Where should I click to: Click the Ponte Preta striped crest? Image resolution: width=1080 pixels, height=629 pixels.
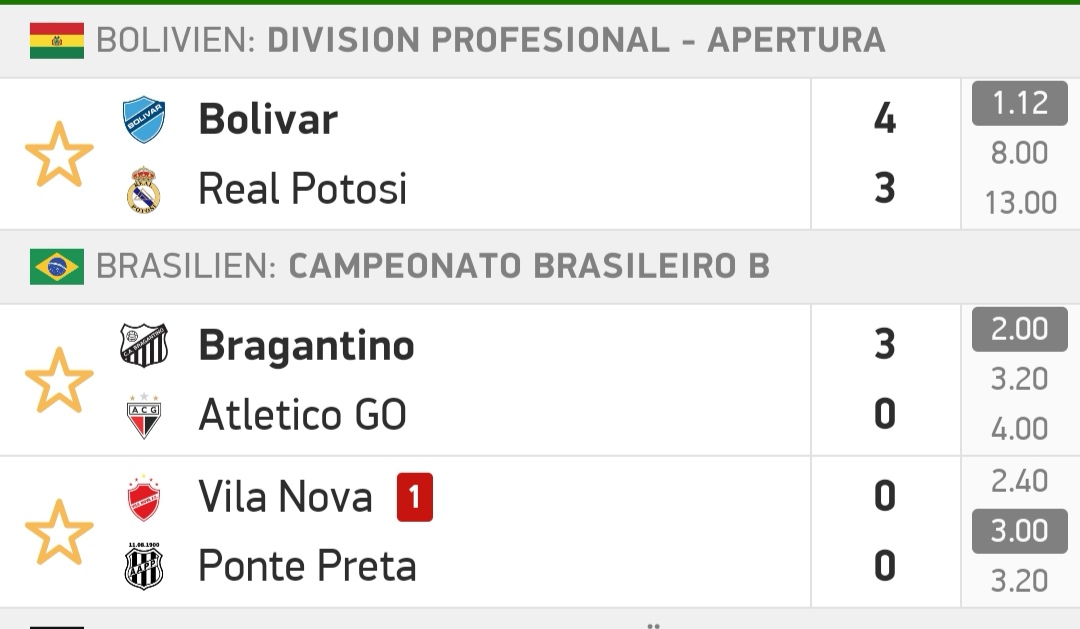(144, 566)
